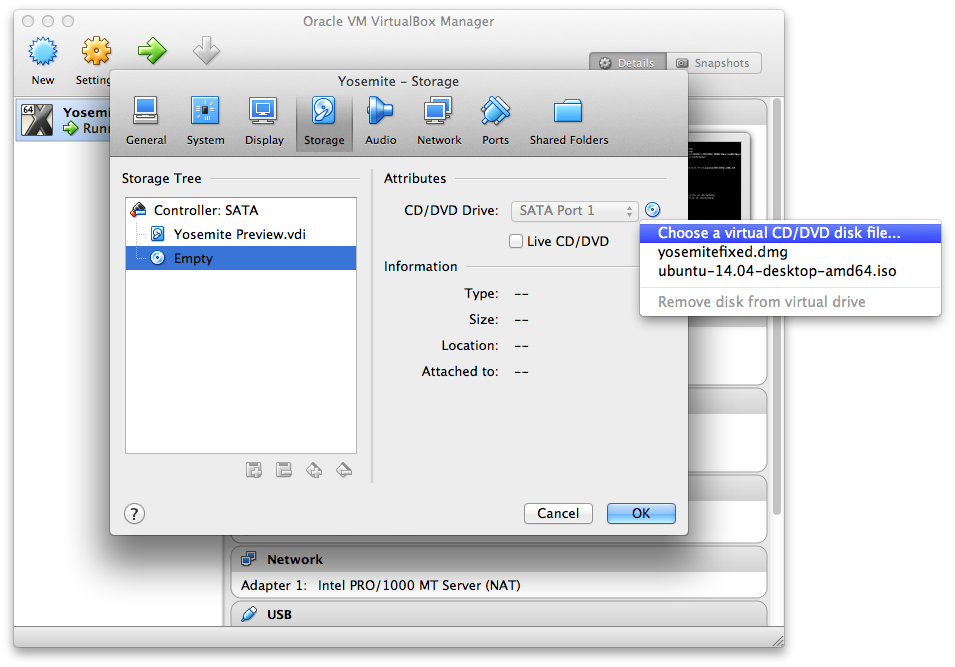Click the New virtual machine icon
Screen dimensions: 955x667
(43, 59)
